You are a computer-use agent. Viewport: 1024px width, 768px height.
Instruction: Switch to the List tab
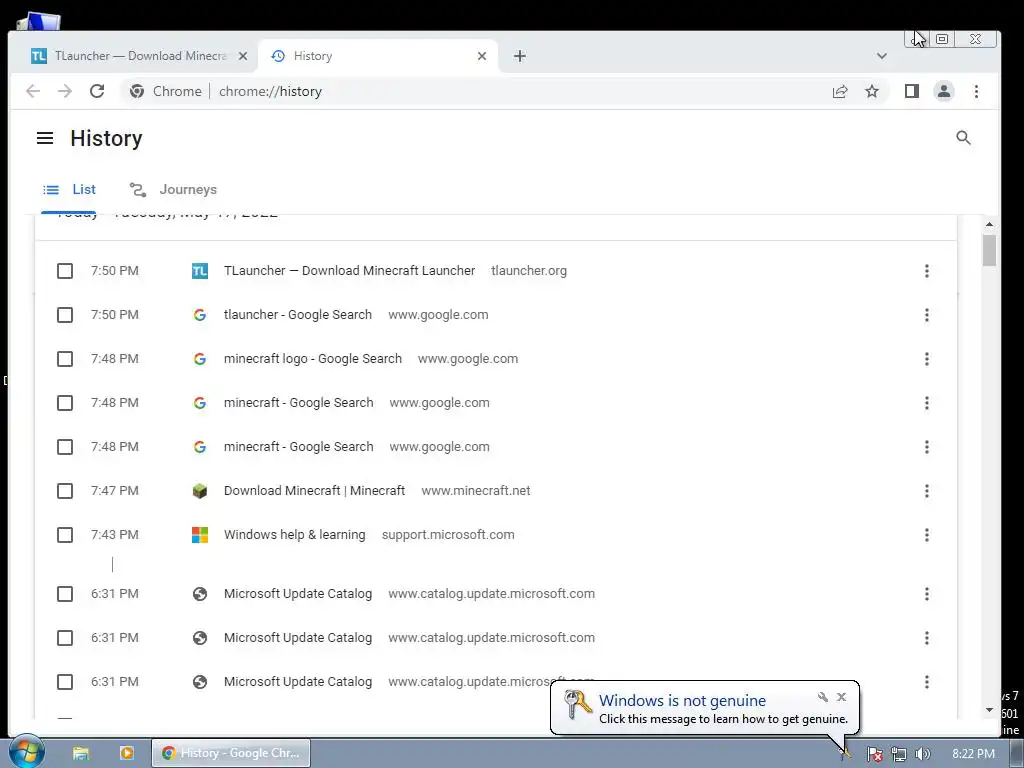point(69,189)
